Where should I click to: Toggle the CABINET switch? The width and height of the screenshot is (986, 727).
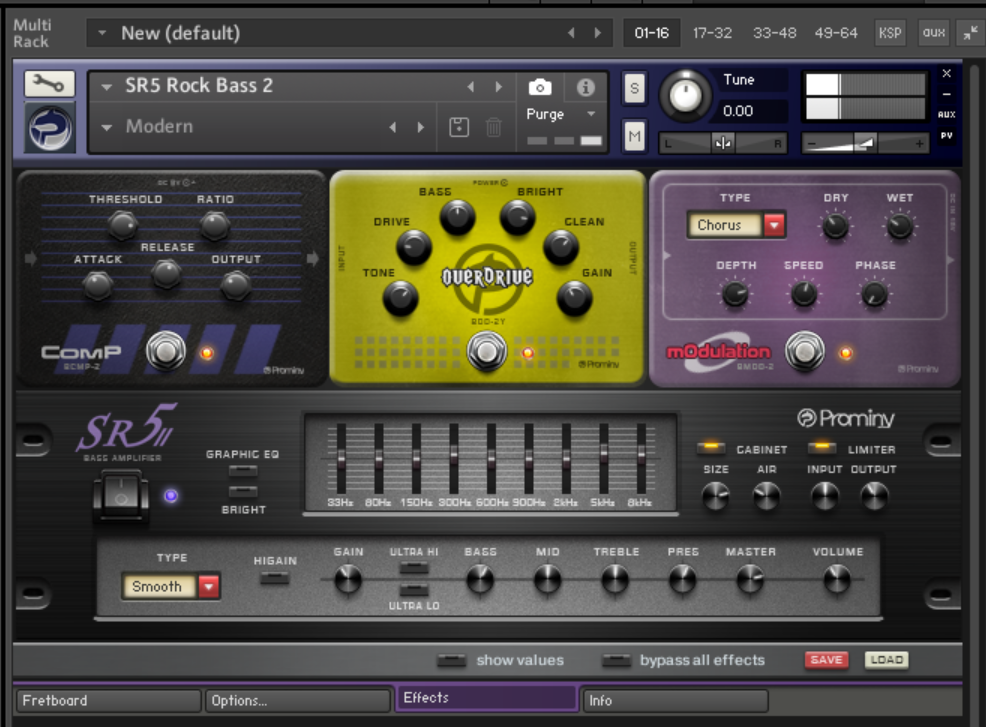[x=711, y=448]
